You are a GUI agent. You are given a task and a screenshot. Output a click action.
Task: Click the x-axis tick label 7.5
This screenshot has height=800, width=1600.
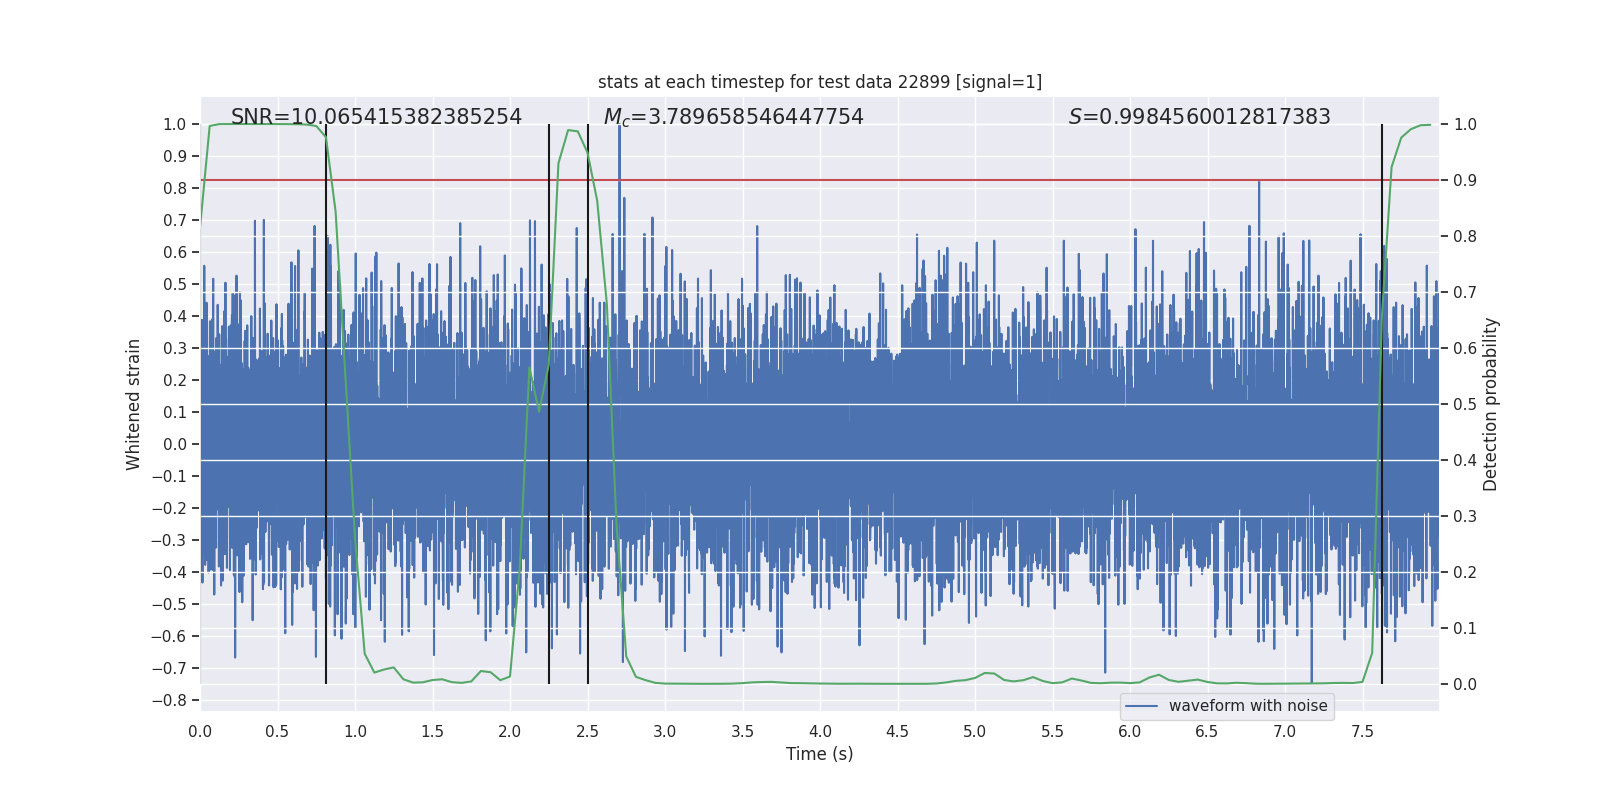pos(1362,731)
